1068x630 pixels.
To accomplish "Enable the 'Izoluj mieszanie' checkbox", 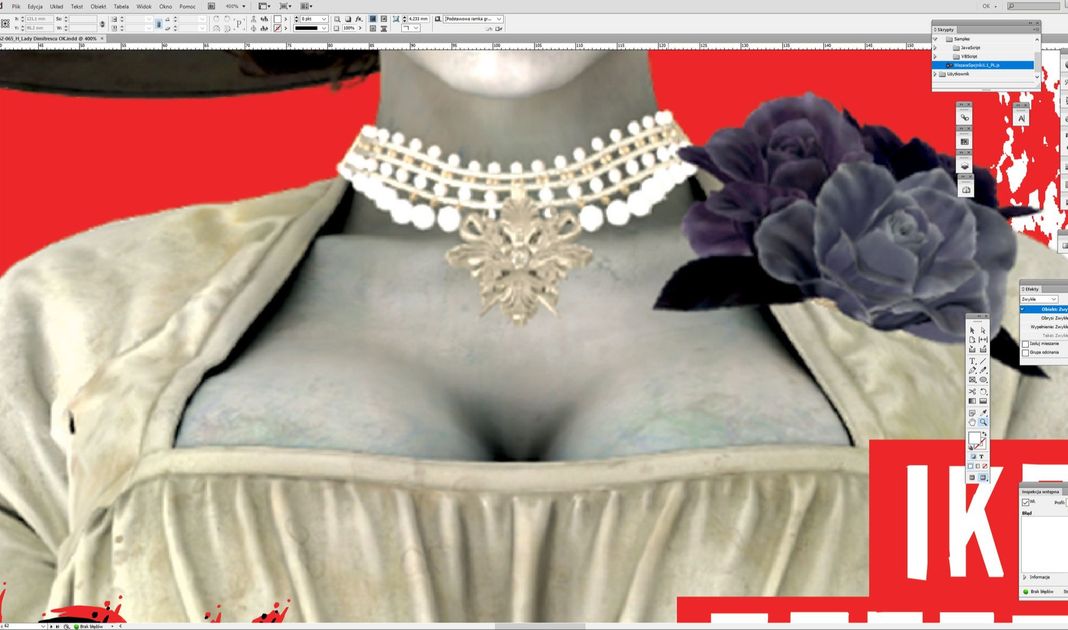I will coord(1025,344).
